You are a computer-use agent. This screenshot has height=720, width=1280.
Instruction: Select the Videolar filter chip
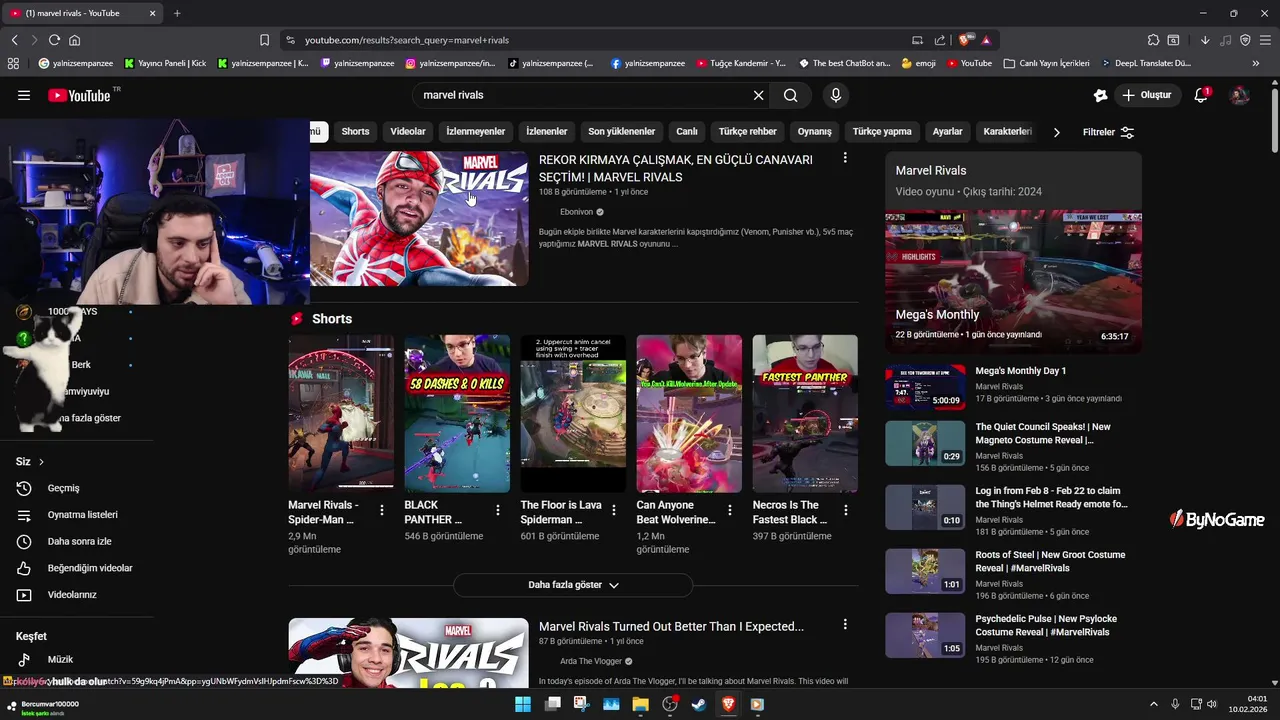[408, 132]
